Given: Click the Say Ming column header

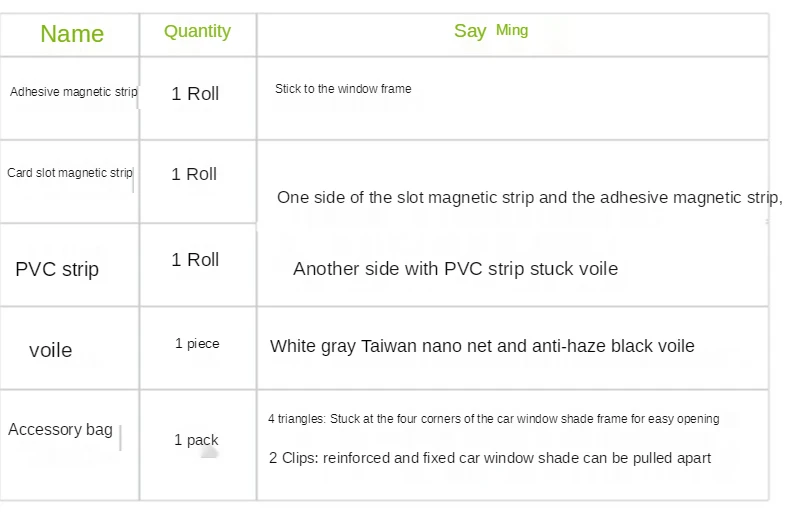Looking at the screenshot, I should [491, 31].
